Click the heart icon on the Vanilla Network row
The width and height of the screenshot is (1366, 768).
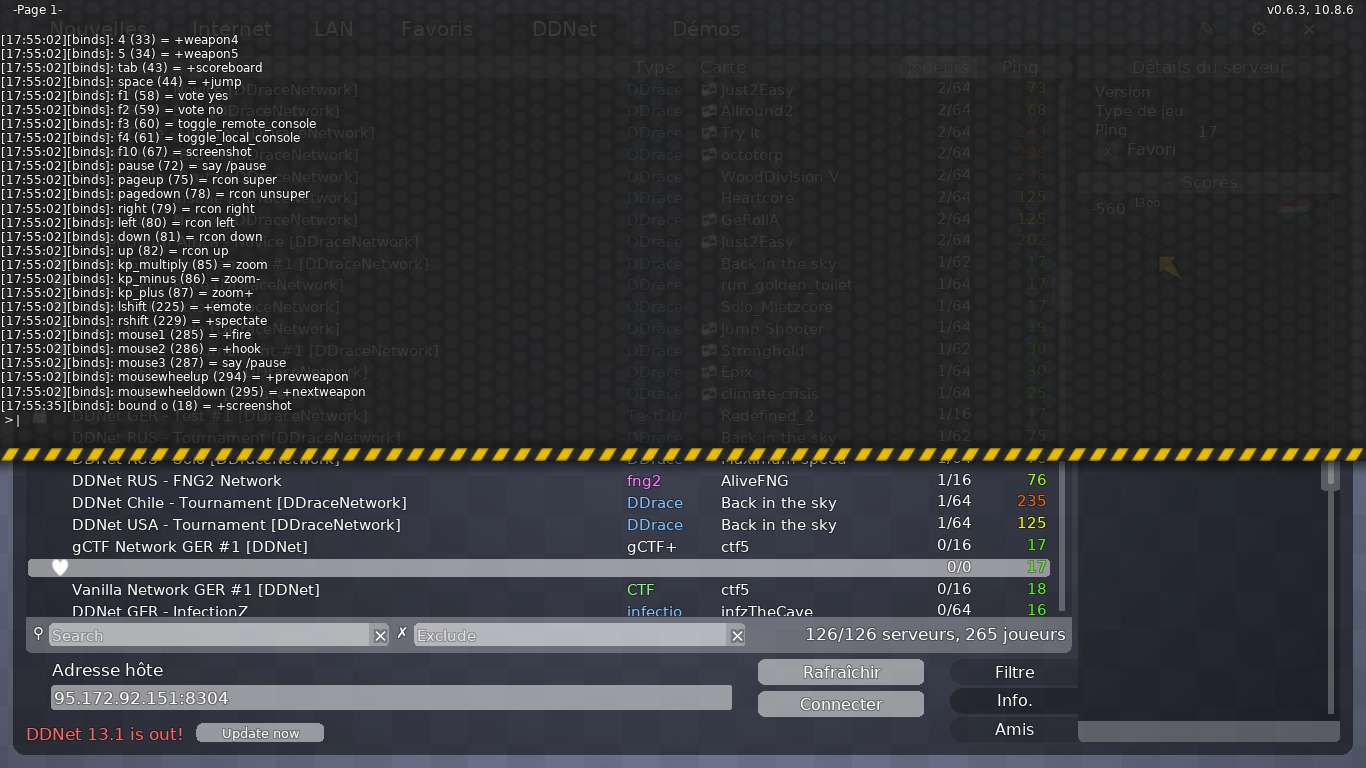tap(59, 567)
